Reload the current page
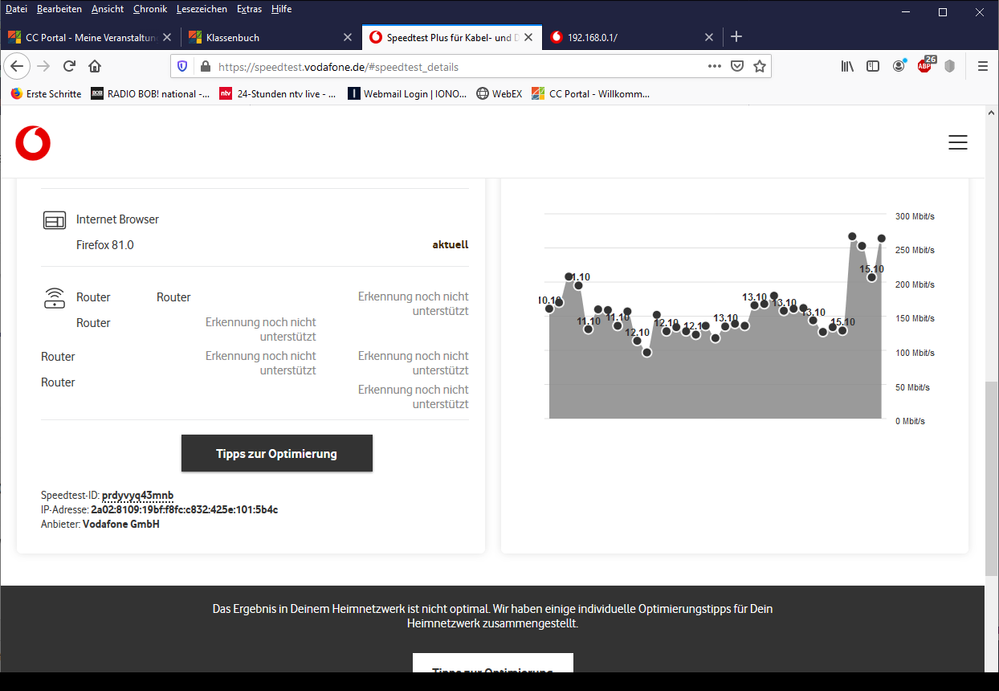The height and width of the screenshot is (691, 999). (69, 66)
